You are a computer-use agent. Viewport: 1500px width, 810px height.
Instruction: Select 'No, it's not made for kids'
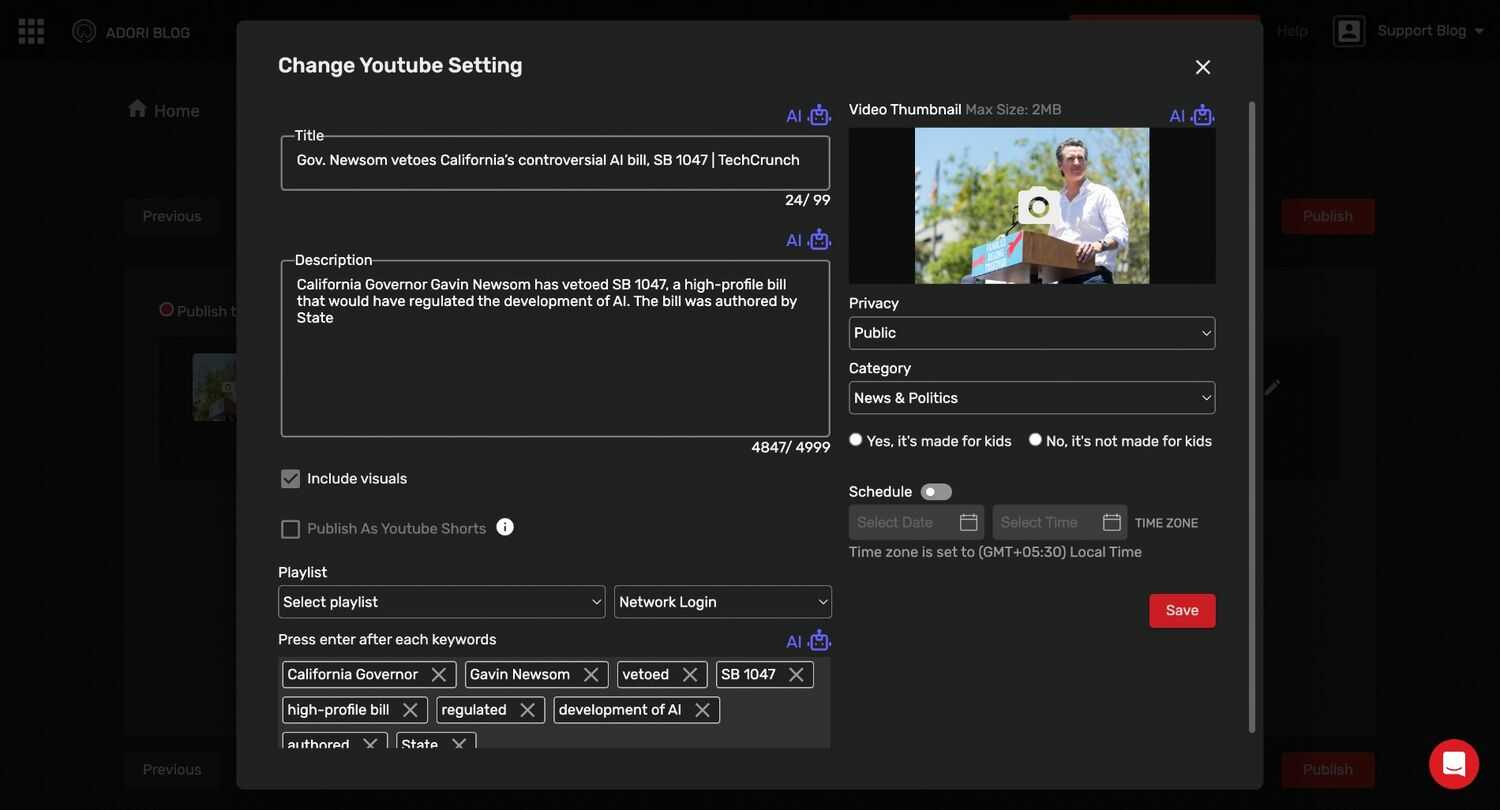tap(1035, 440)
